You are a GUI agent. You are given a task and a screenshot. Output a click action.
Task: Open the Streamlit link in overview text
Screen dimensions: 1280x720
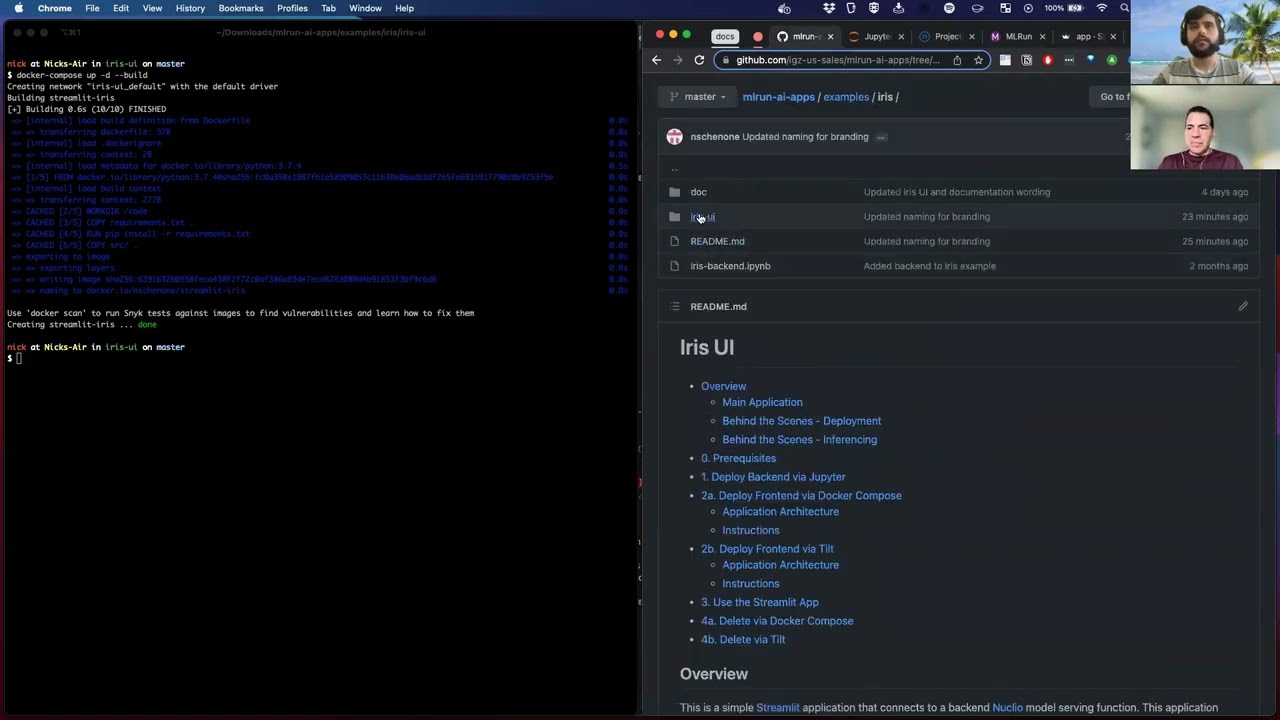[778, 708]
